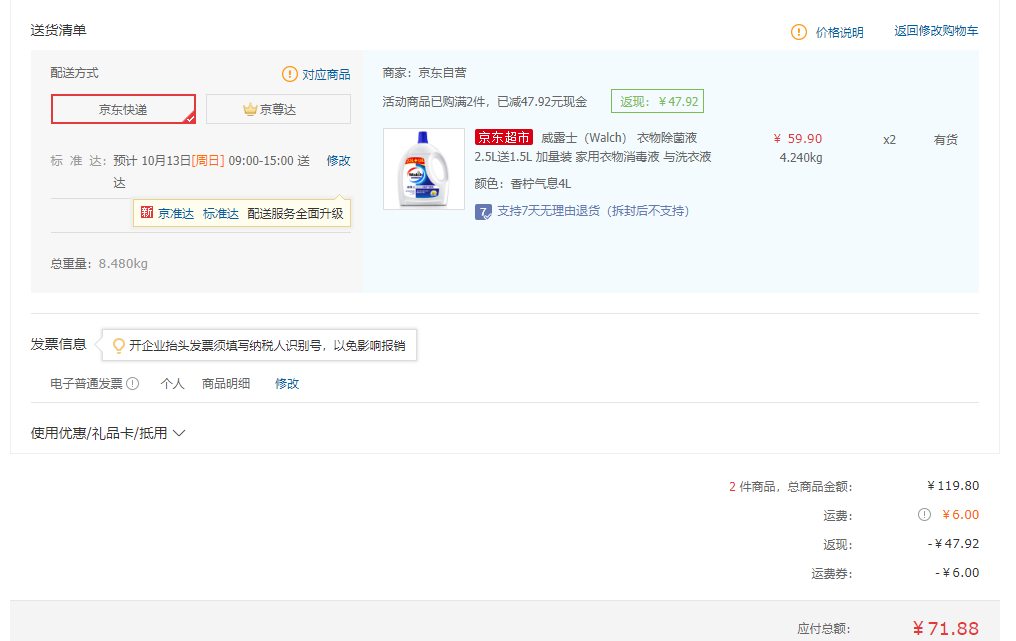Screen dimensions: 1016x641
Task: Click the quantity x2 text
Action: (890, 139)
